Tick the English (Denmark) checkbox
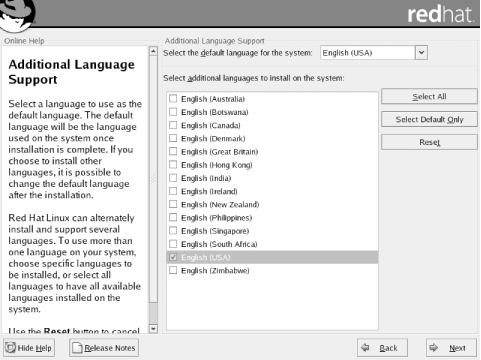The width and height of the screenshot is (481, 360). pos(173,138)
